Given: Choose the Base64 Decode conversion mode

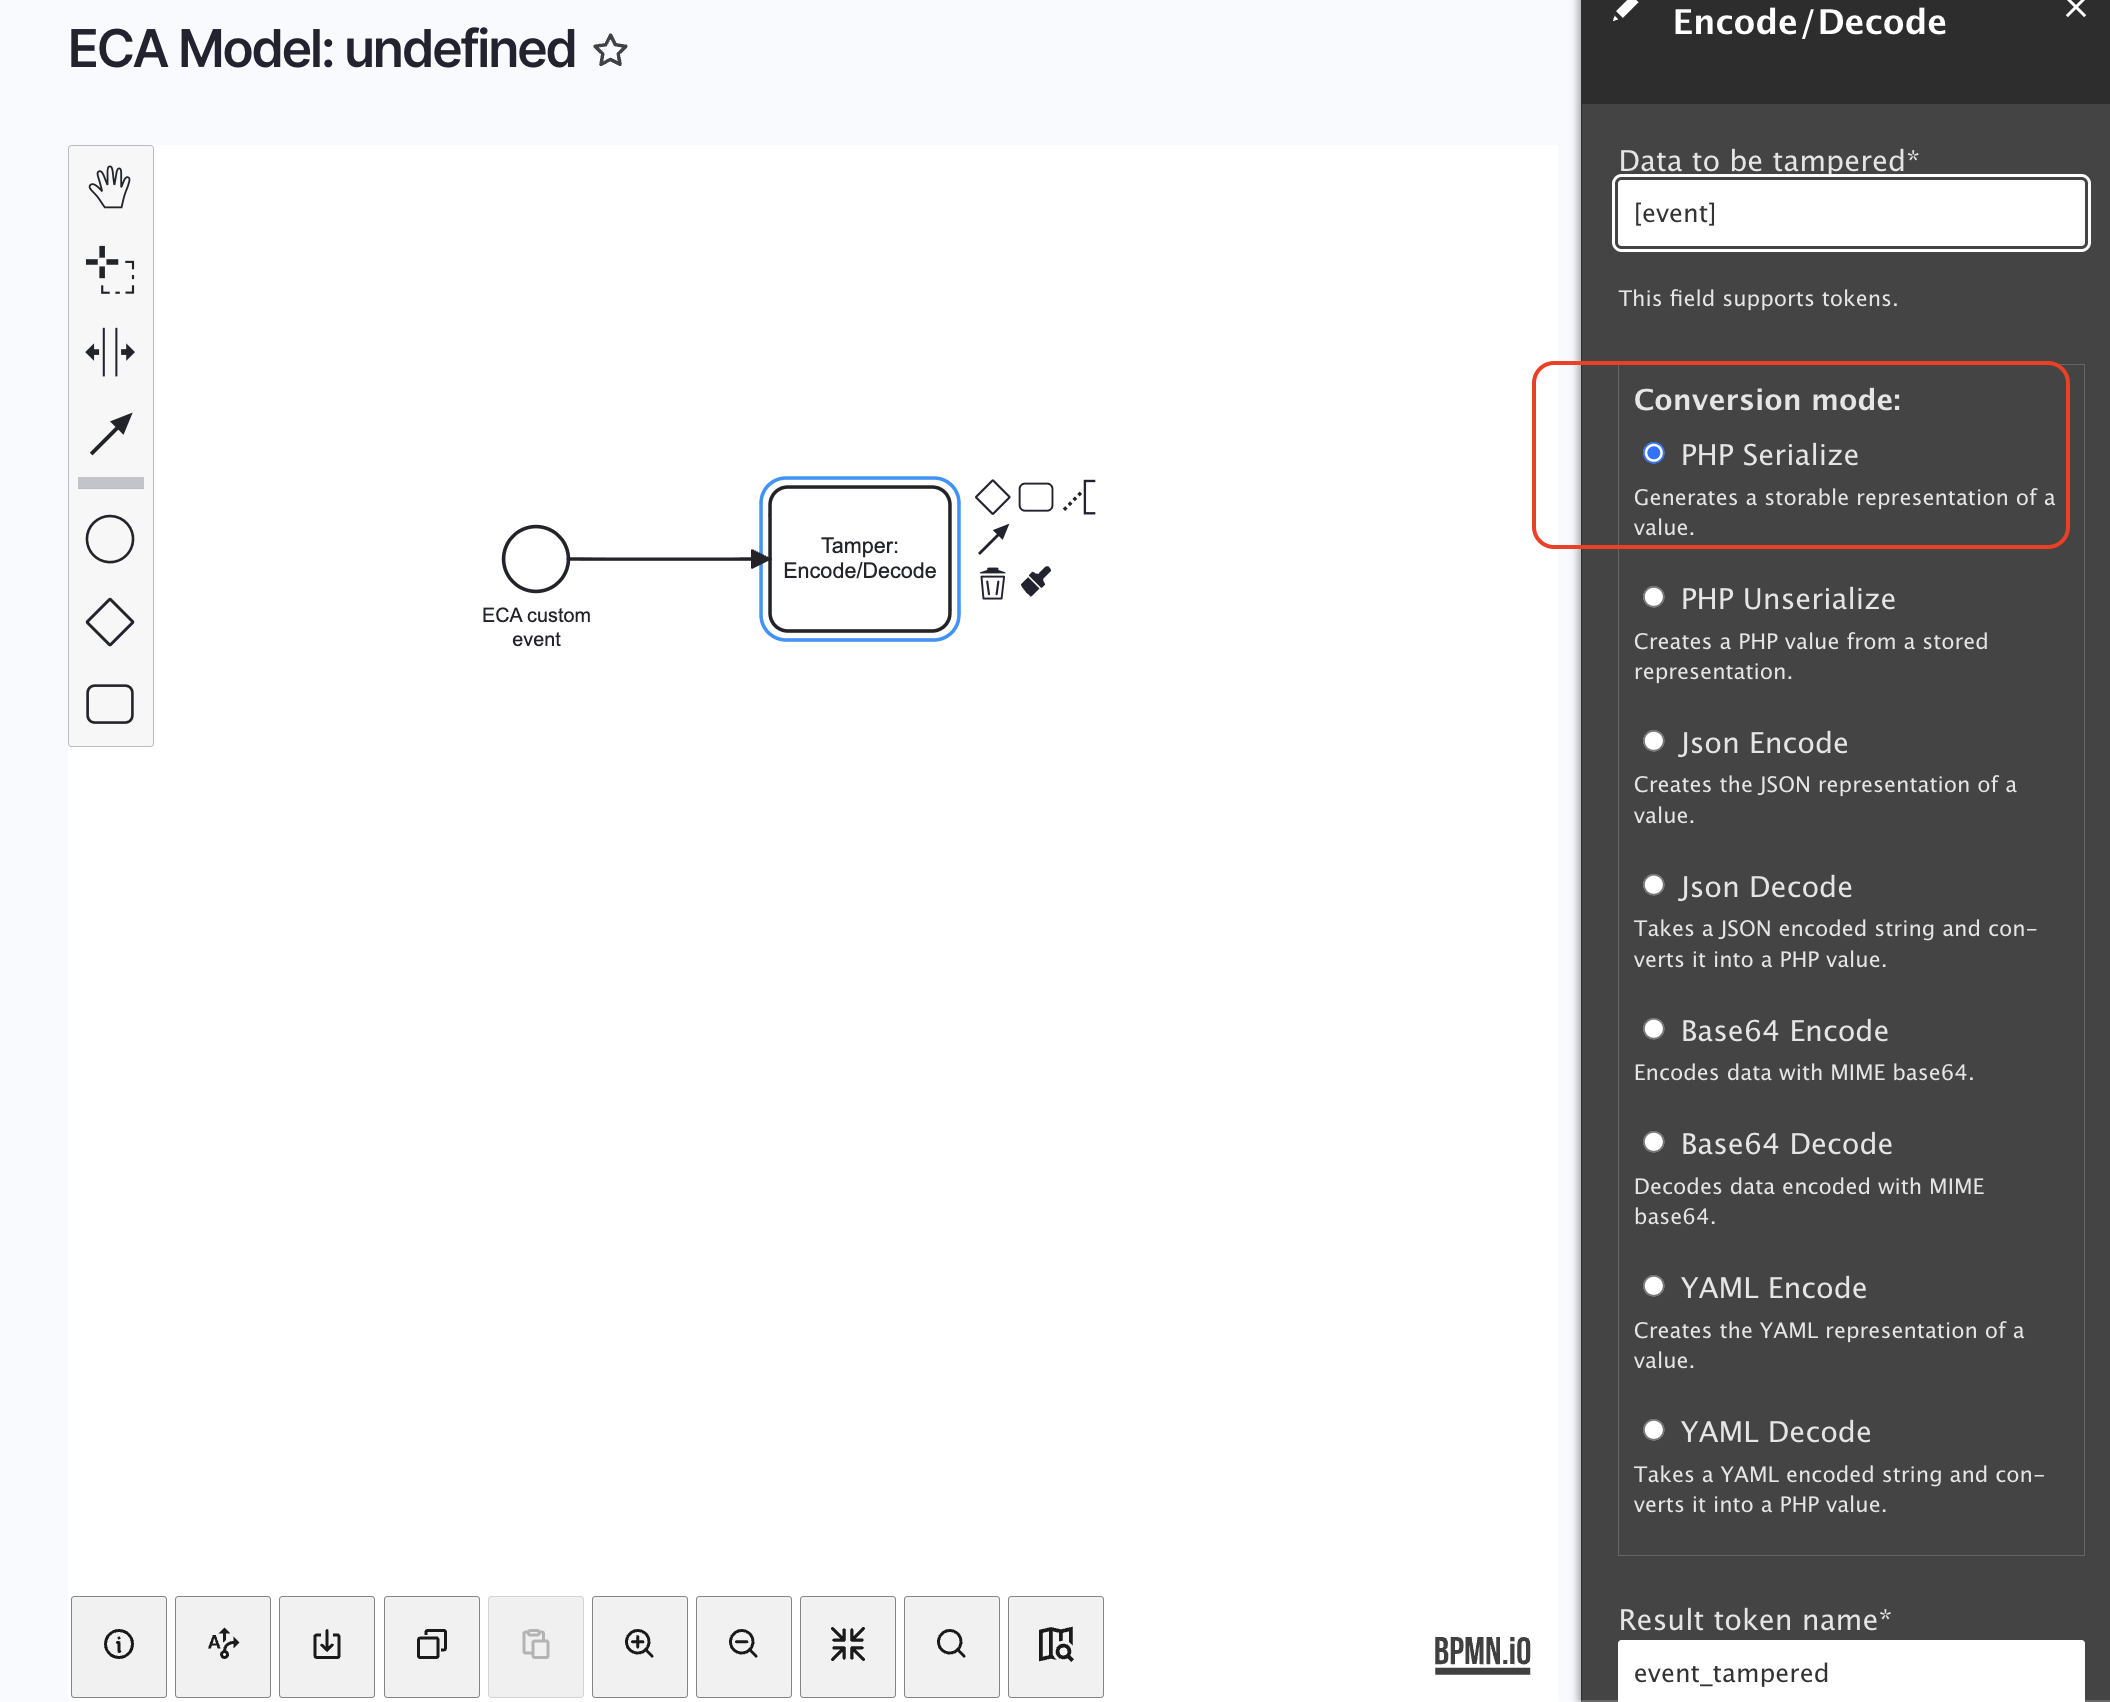Looking at the screenshot, I should [1654, 1142].
